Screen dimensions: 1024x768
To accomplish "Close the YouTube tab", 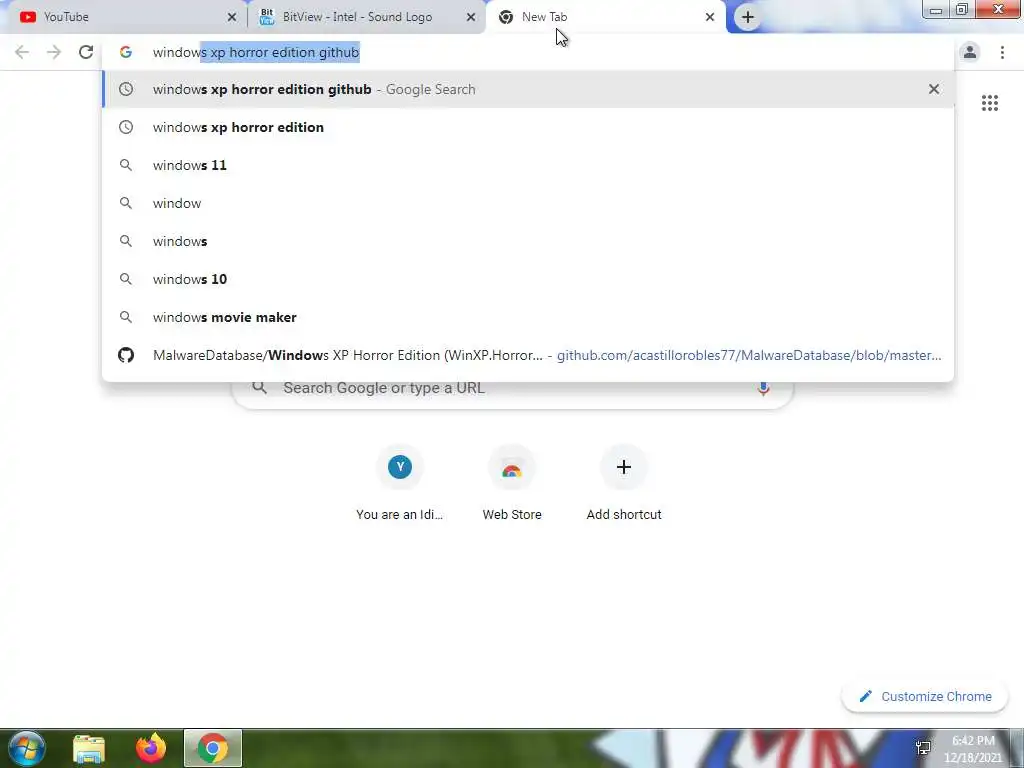I will [x=232, y=17].
